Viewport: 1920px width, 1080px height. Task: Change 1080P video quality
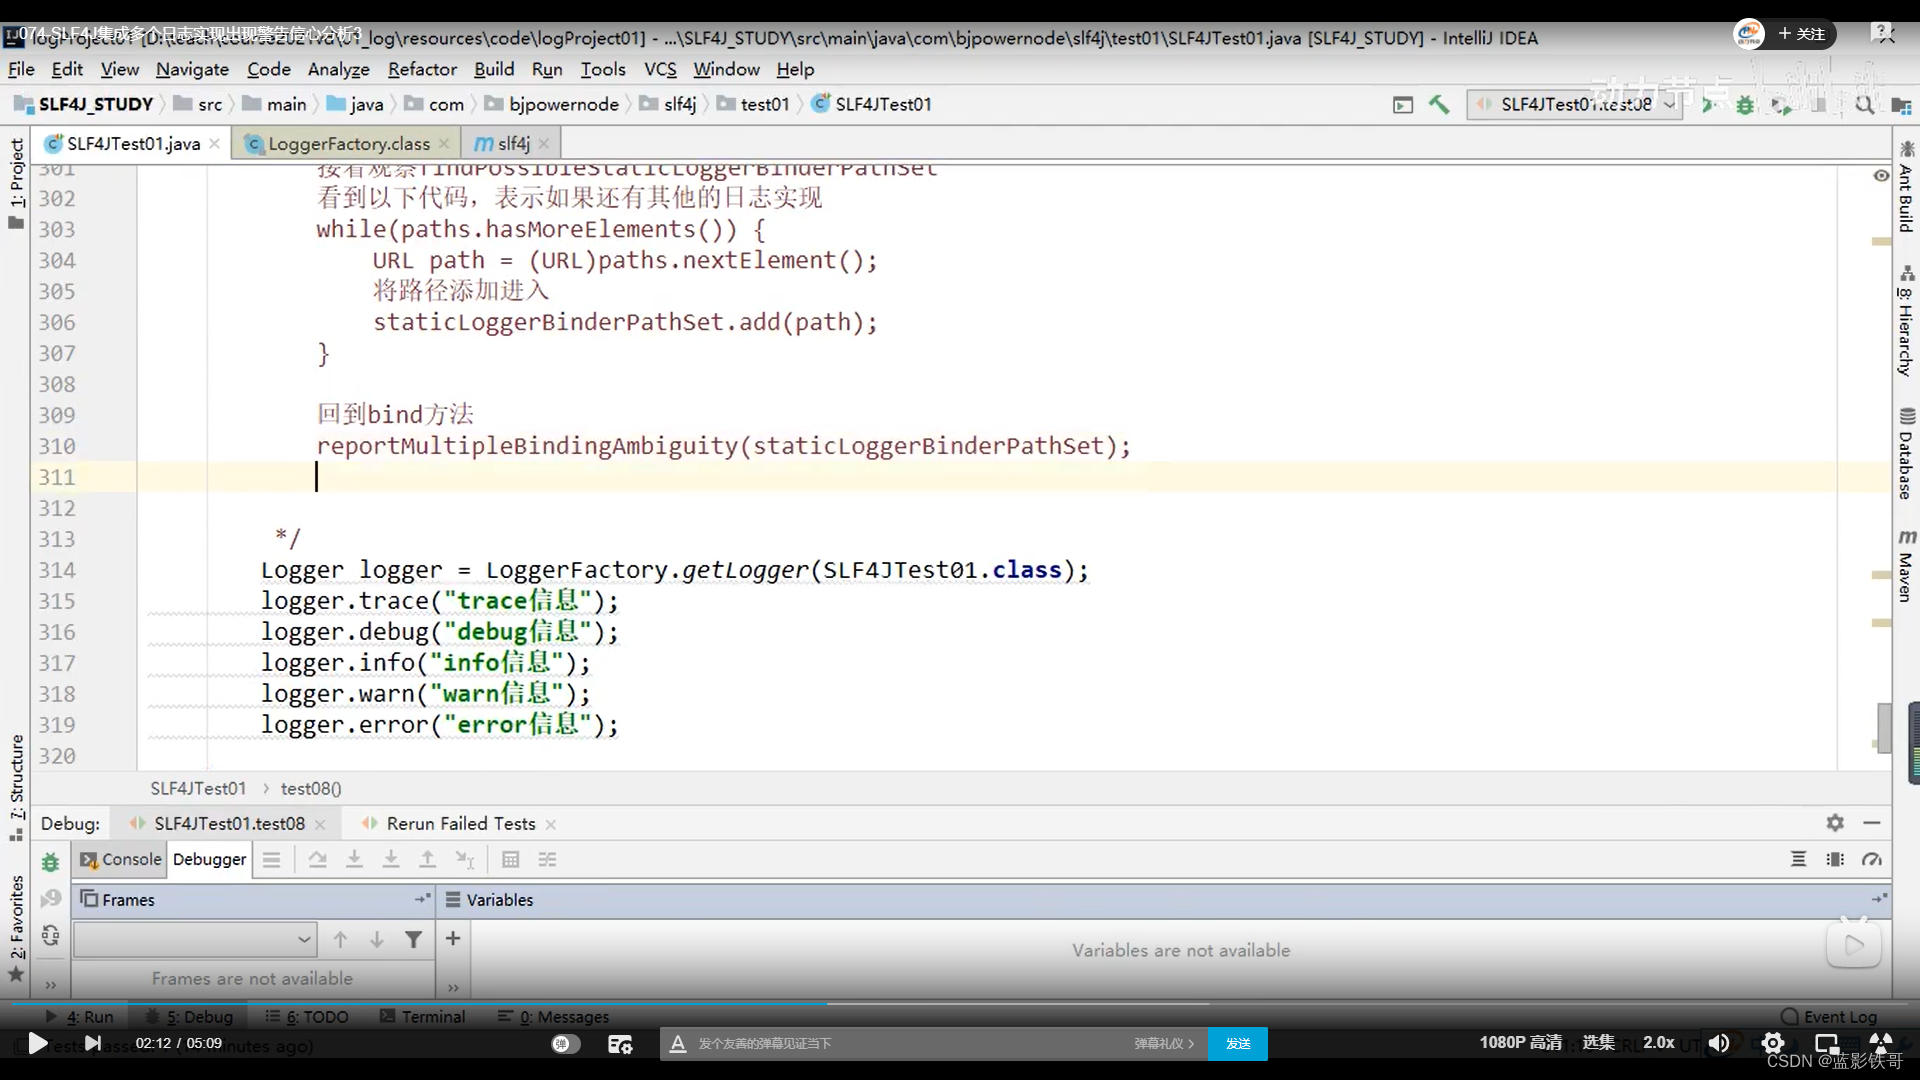tap(1520, 1042)
